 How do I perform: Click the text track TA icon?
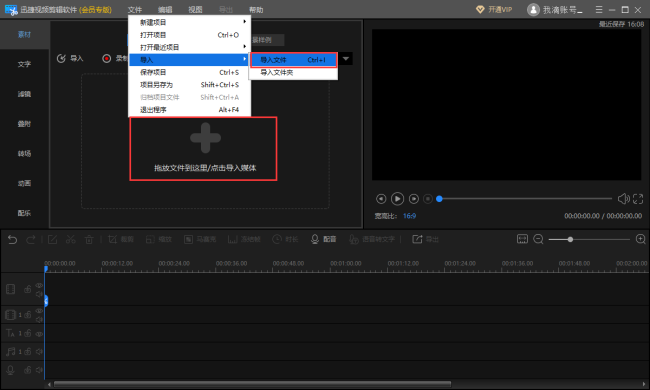pyautogui.click(x=10, y=333)
